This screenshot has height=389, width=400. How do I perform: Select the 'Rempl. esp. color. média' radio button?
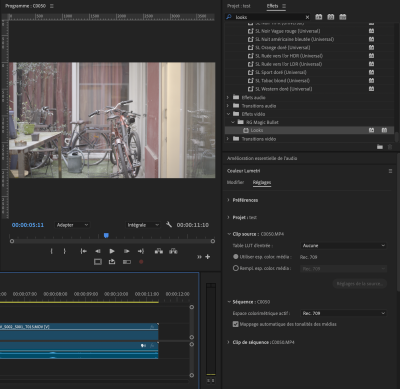[x=236, y=268]
